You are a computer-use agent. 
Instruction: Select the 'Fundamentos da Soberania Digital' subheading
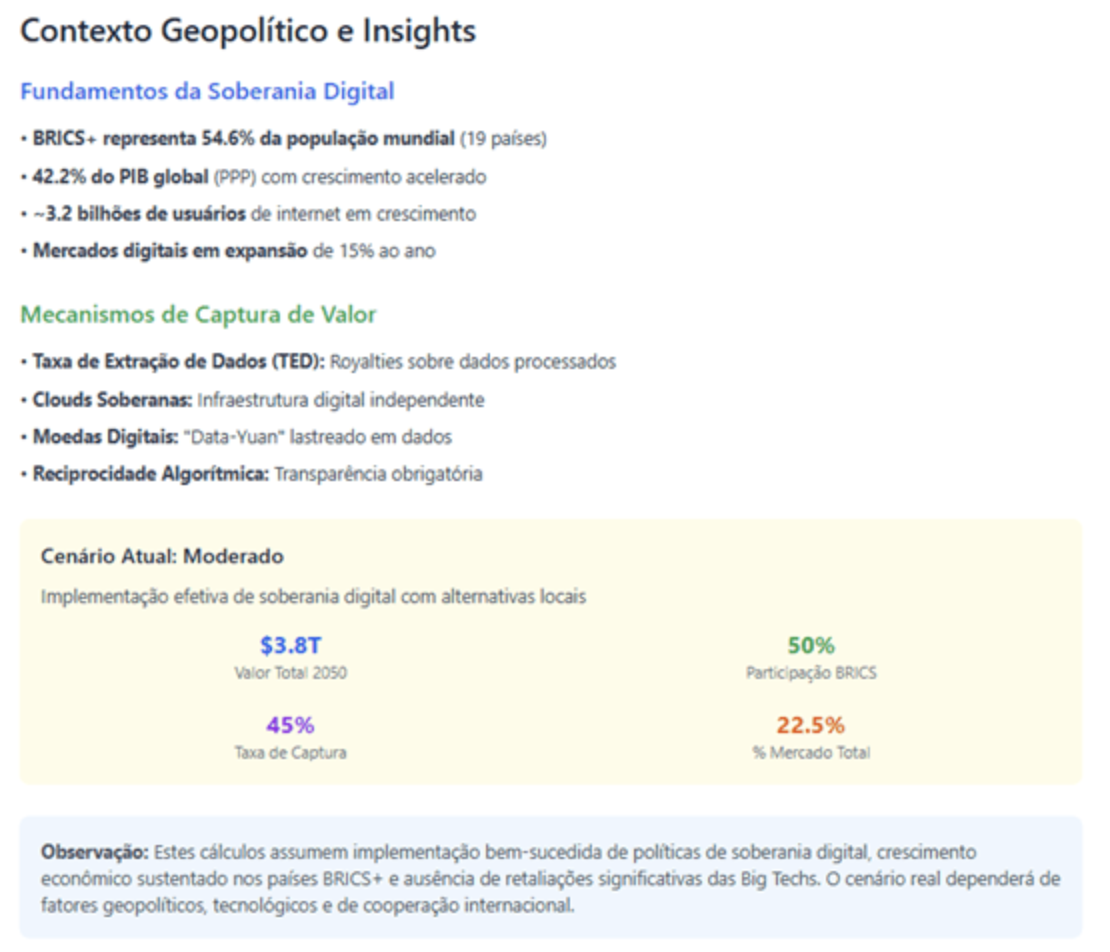[207, 91]
